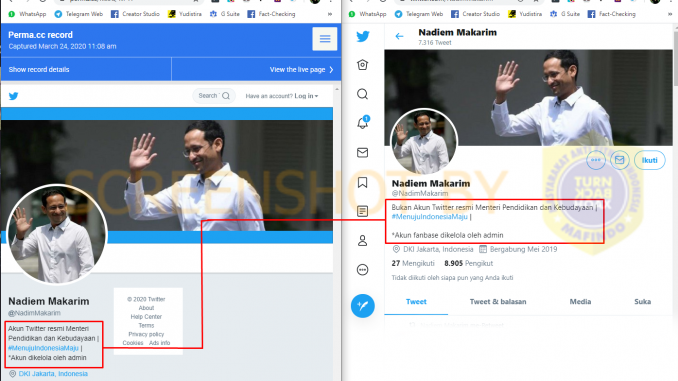The height and width of the screenshot is (381, 678).
Task: Open Bookmarks icon in Twitter sidebar
Action: (362, 182)
